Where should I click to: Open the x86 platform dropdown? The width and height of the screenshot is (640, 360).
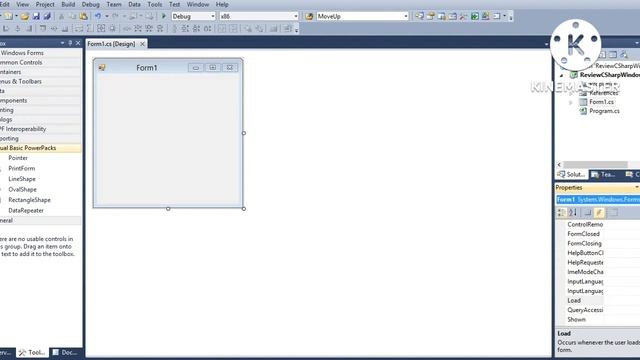click(296, 16)
